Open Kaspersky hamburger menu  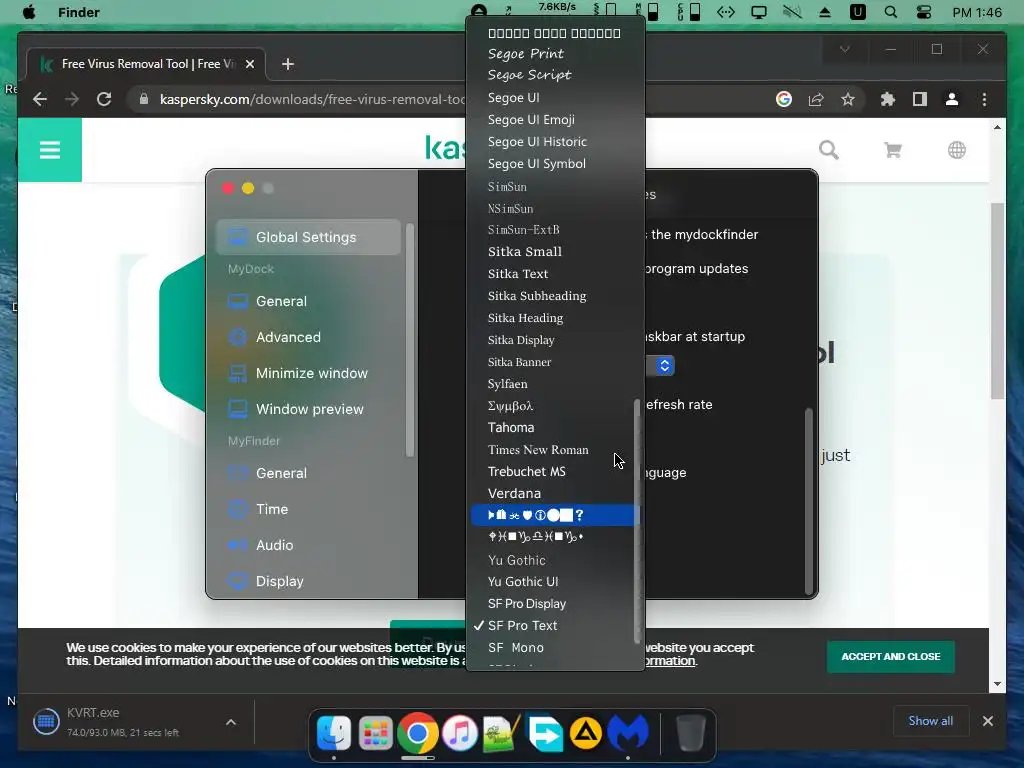(x=50, y=150)
